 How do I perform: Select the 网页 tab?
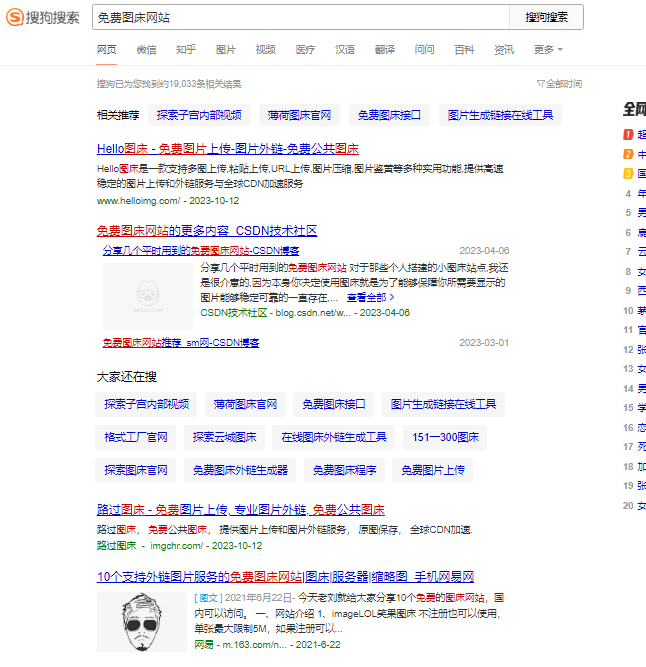click(106, 50)
